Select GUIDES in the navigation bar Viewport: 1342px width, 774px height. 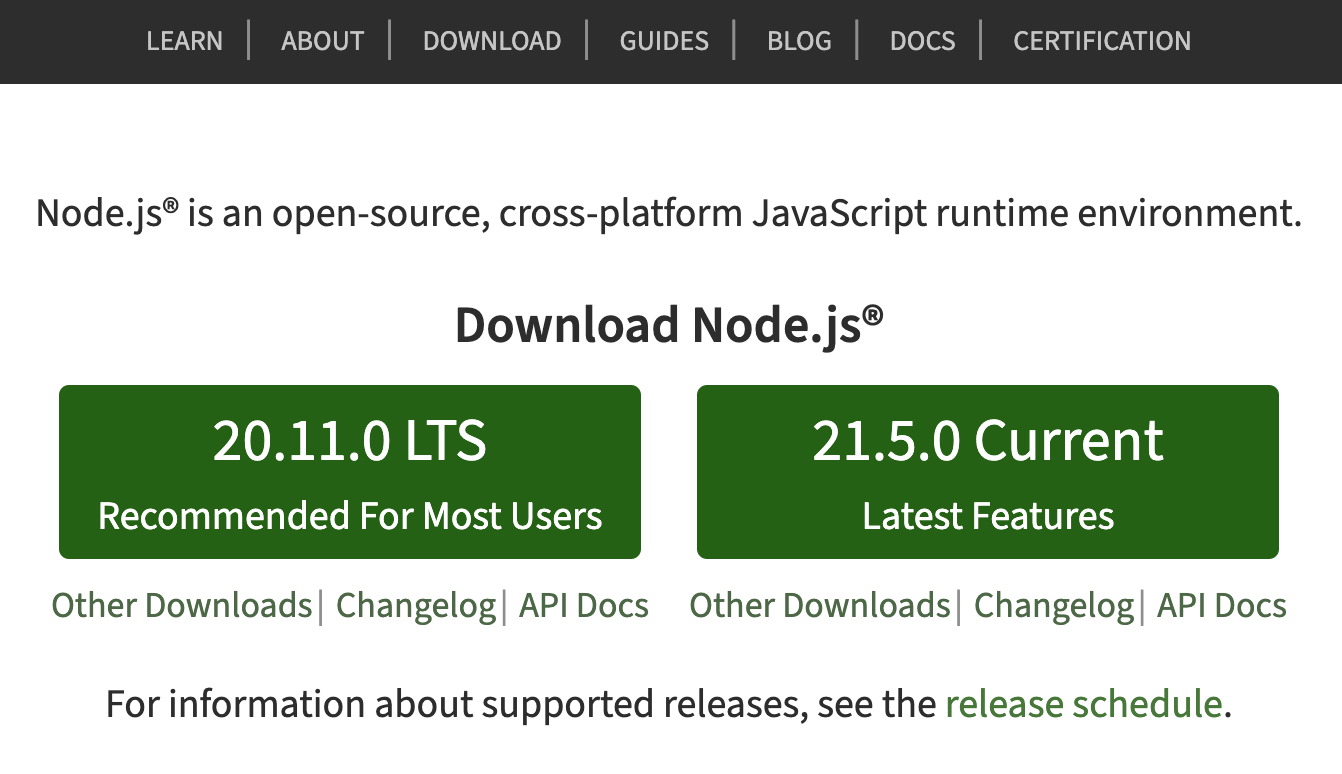pyautogui.click(x=664, y=41)
